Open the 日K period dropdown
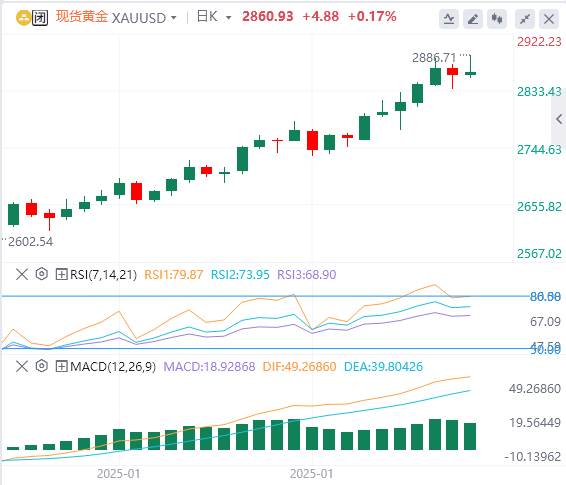Image resolution: width=566 pixels, height=485 pixels. click(x=214, y=17)
